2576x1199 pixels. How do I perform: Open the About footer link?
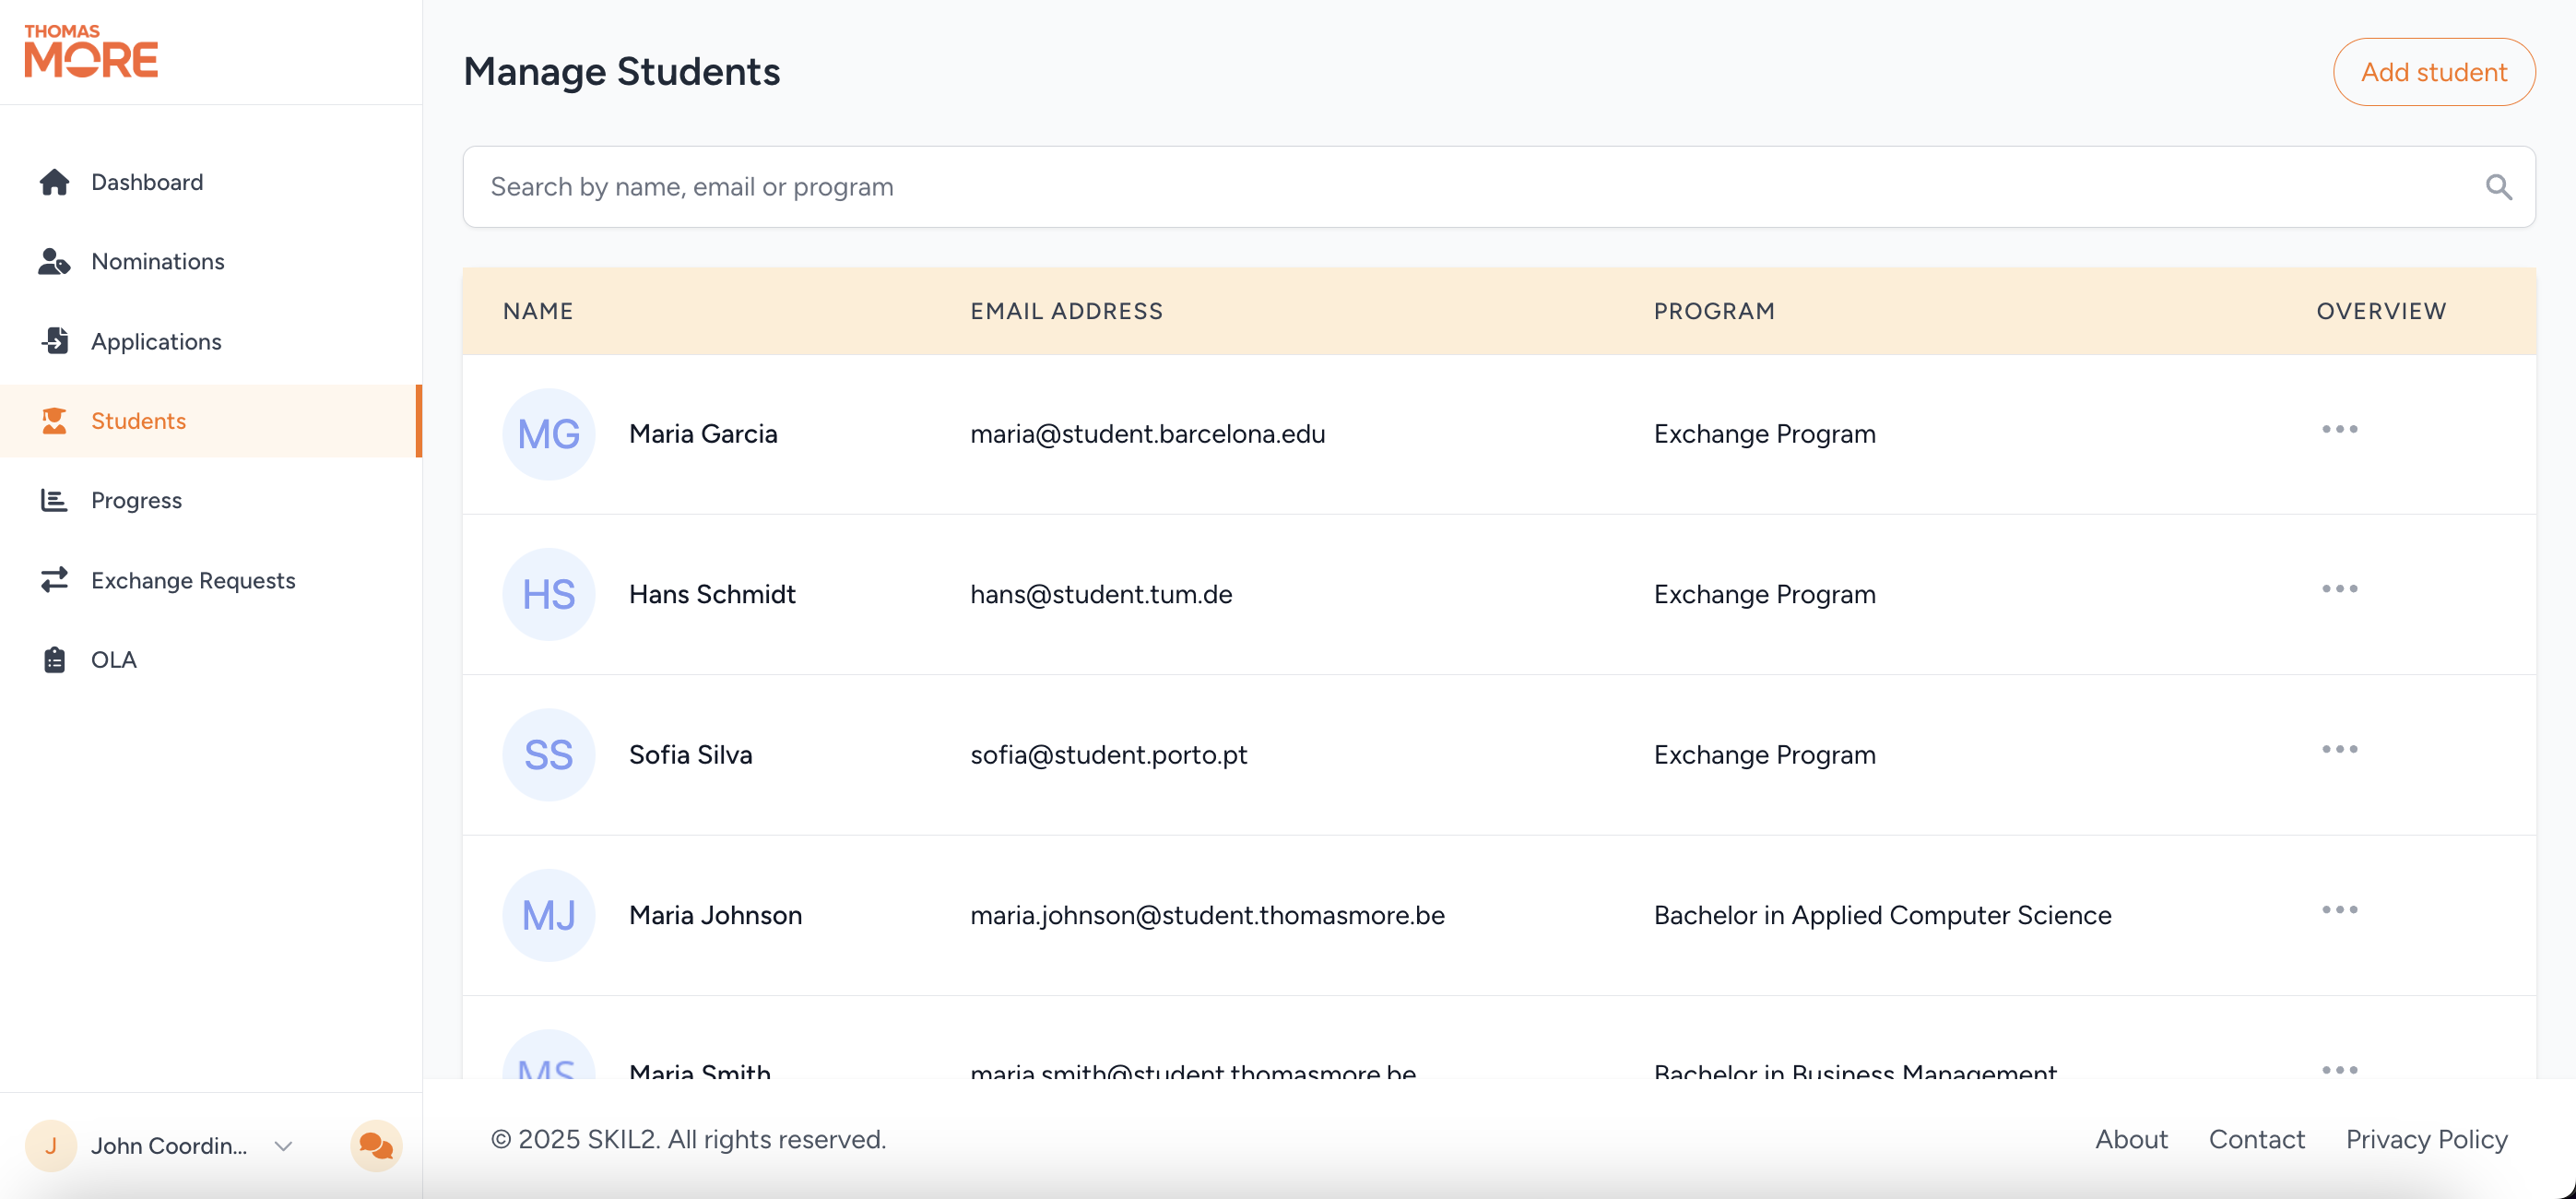coord(2131,1139)
